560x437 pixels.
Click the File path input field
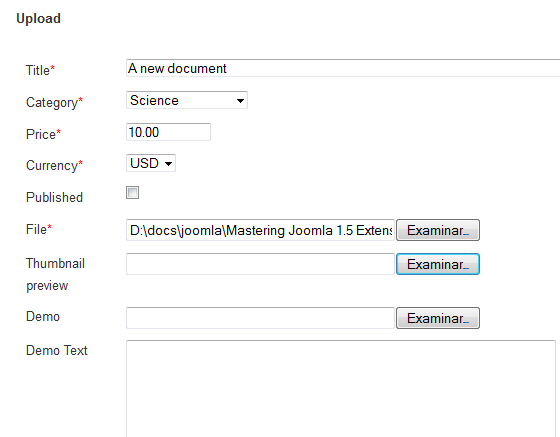(x=260, y=230)
